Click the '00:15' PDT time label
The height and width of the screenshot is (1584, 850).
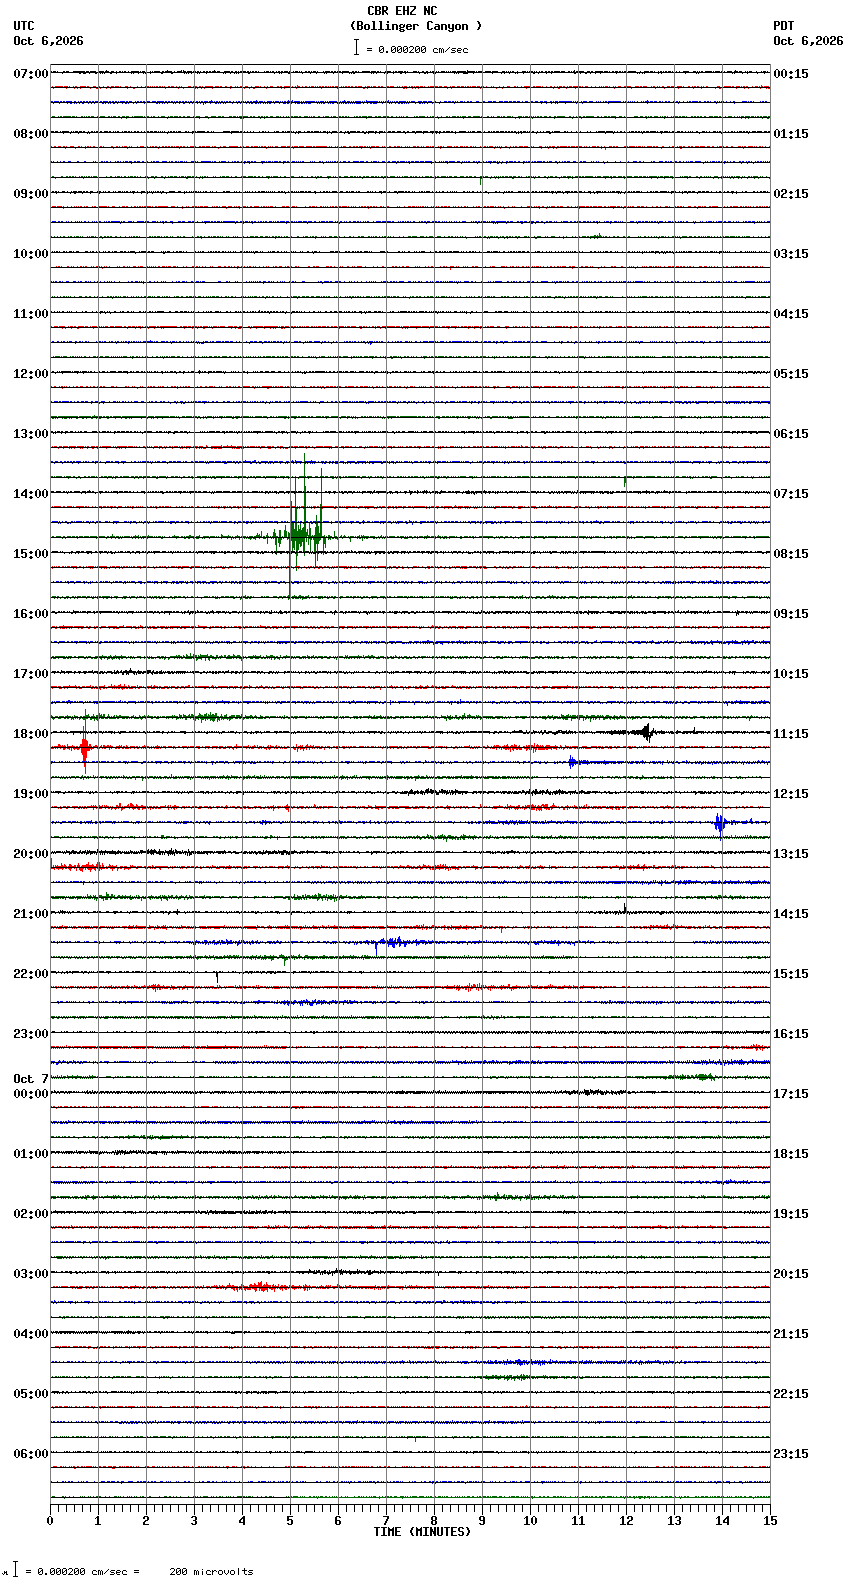[x=791, y=74]
